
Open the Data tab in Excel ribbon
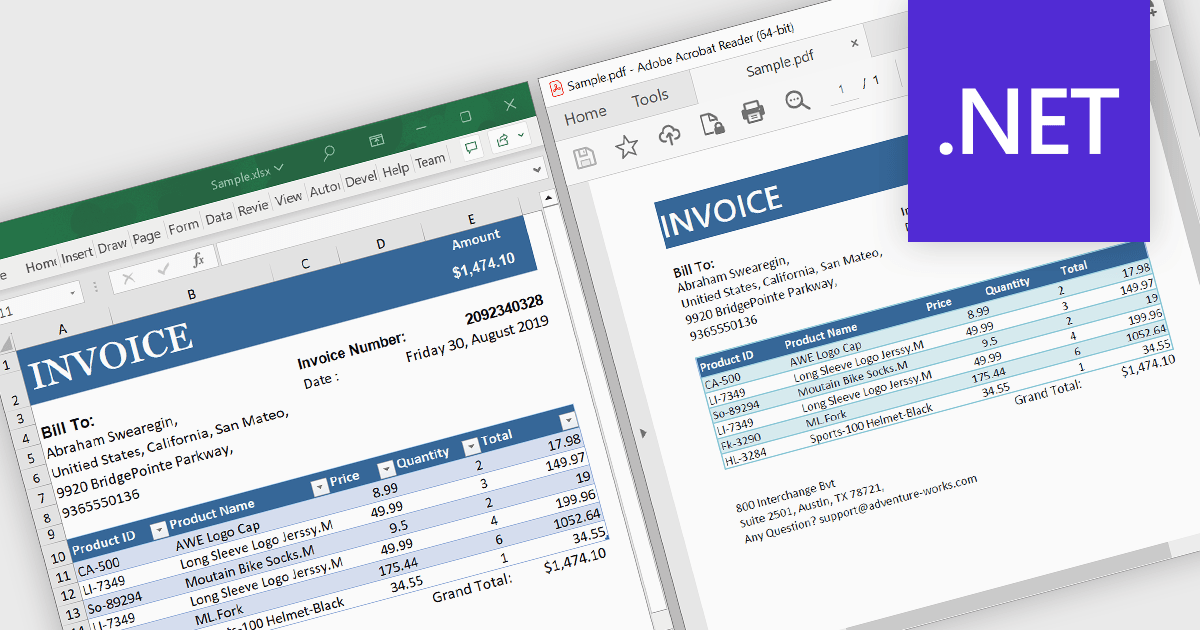pos(218,217)
